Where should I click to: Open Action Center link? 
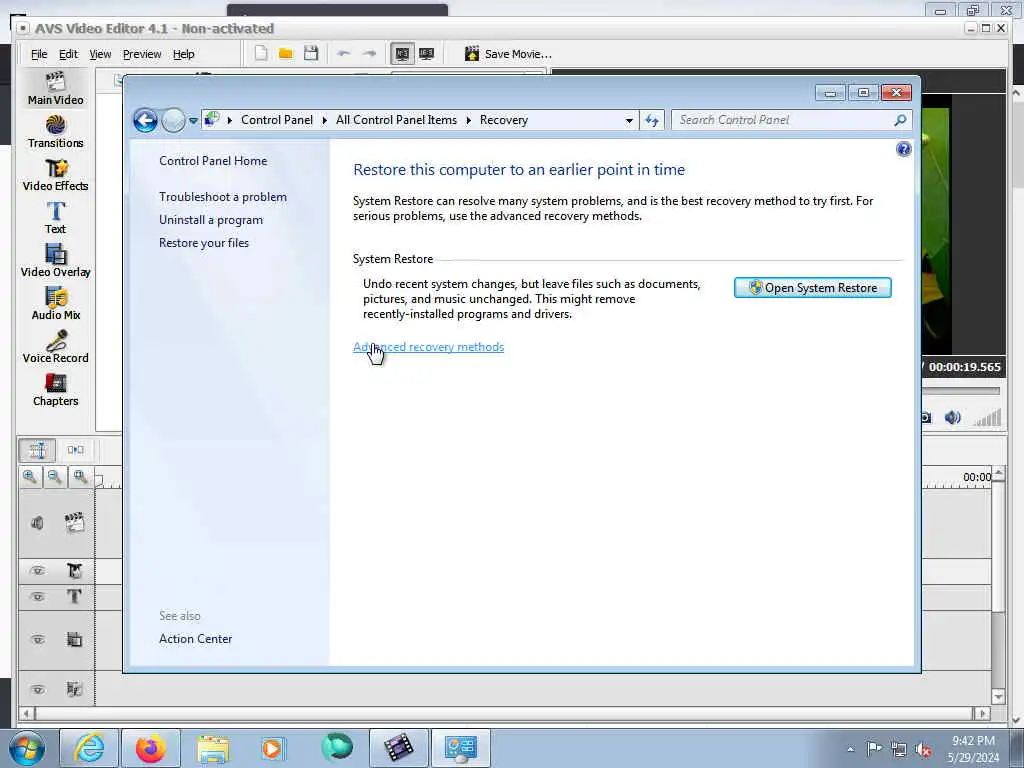click(195, 639)
